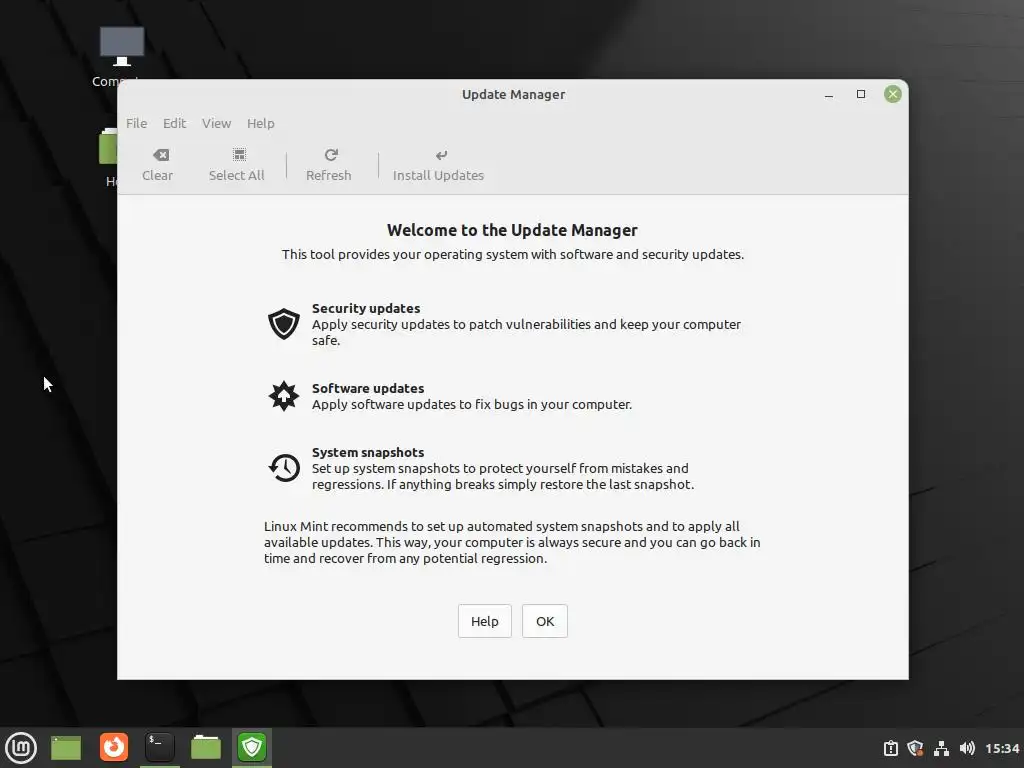This screenshot has width=1024, height=768.
Task: Click the Software updates star icon
Action: [x=283, y=396]
